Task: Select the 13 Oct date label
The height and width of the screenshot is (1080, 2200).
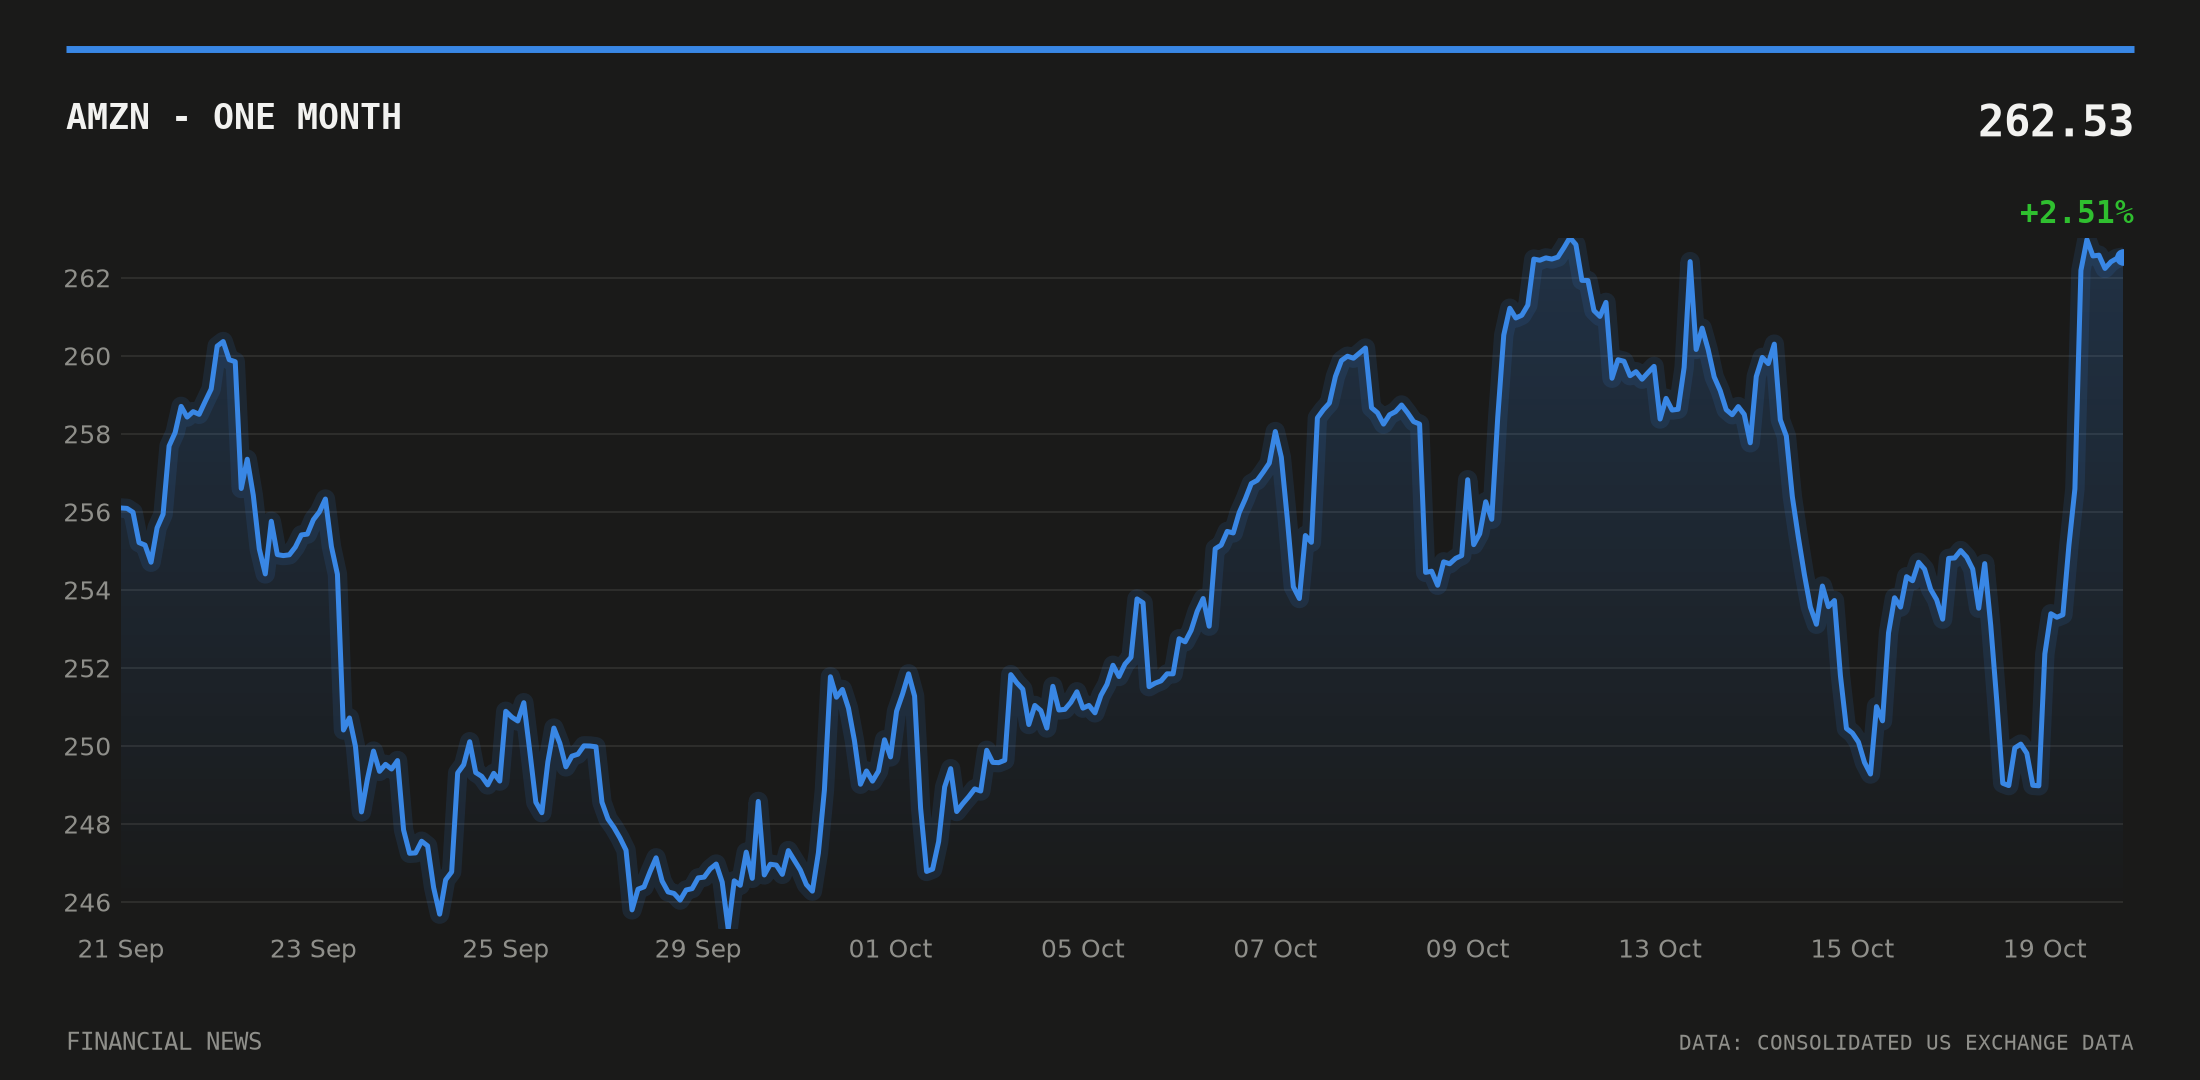Action: [x=1660, y=949]
